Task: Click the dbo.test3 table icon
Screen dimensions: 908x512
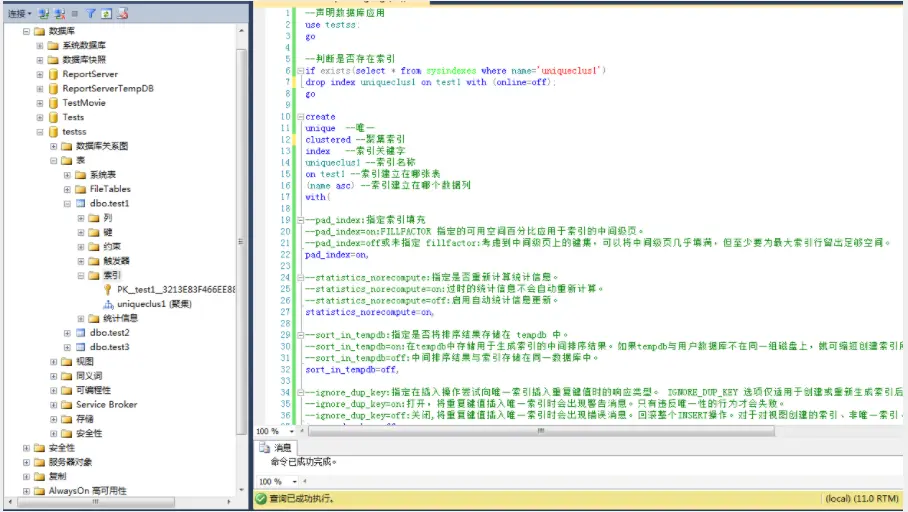Action: click(81, 348)
